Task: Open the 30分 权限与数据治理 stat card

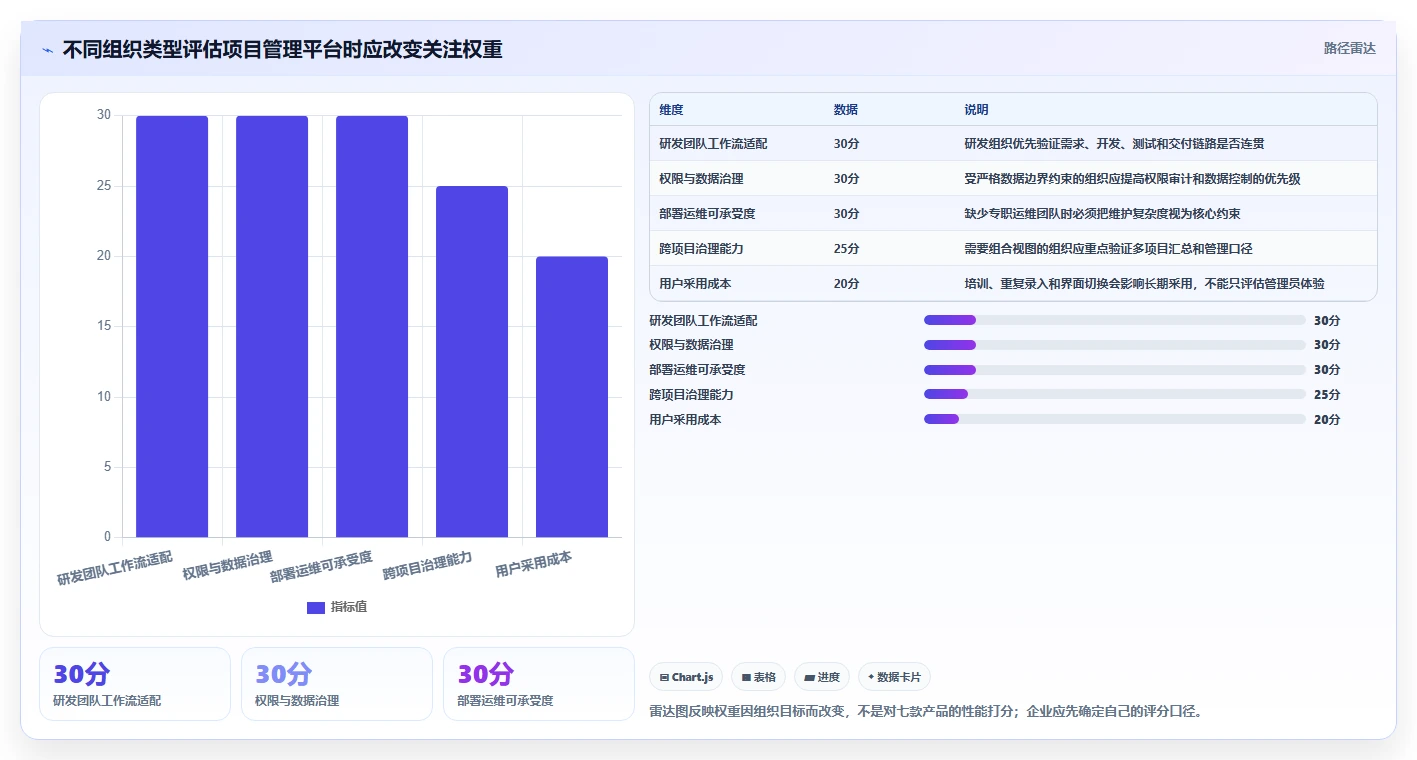Action: [x=337, y=684]
